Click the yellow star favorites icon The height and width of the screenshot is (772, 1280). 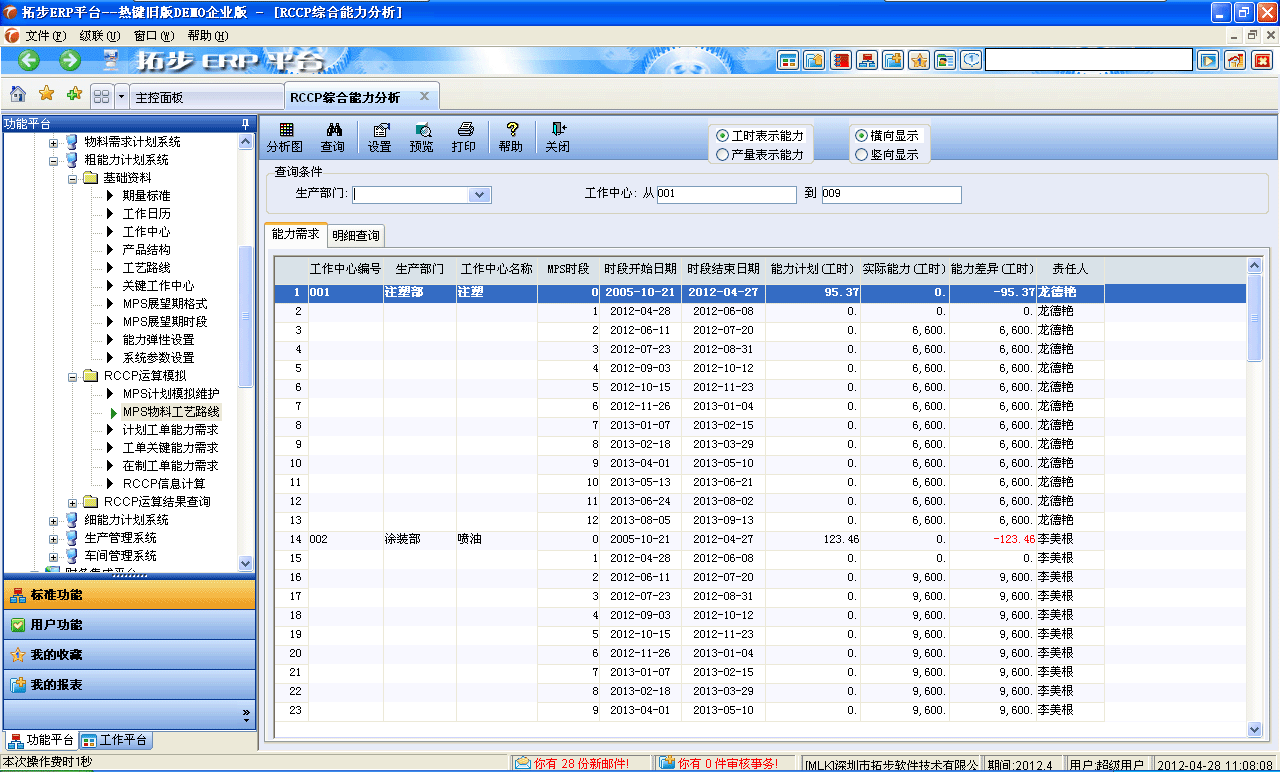45,95
